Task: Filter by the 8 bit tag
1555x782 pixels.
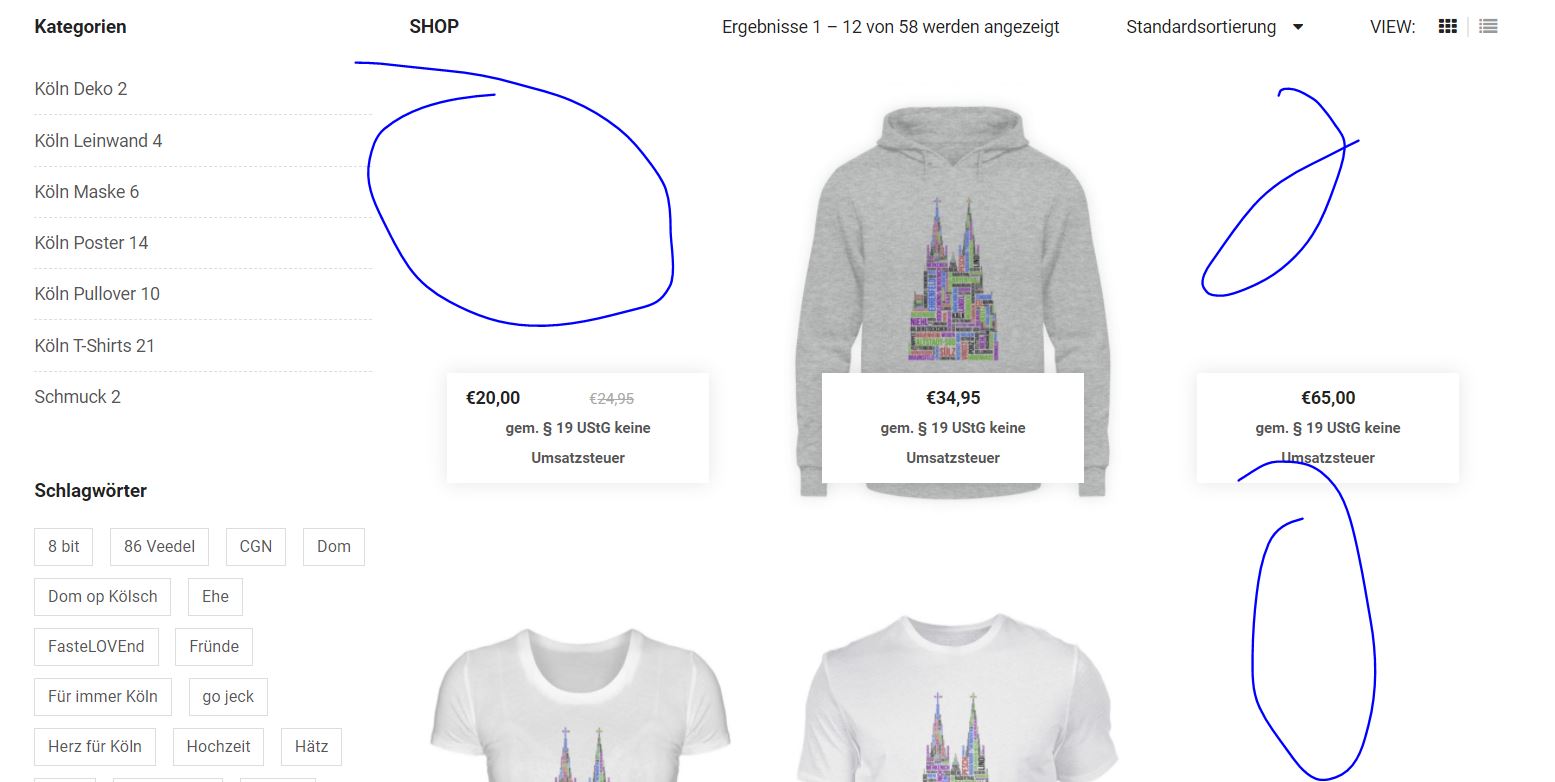Action: (x=64, y=546)
